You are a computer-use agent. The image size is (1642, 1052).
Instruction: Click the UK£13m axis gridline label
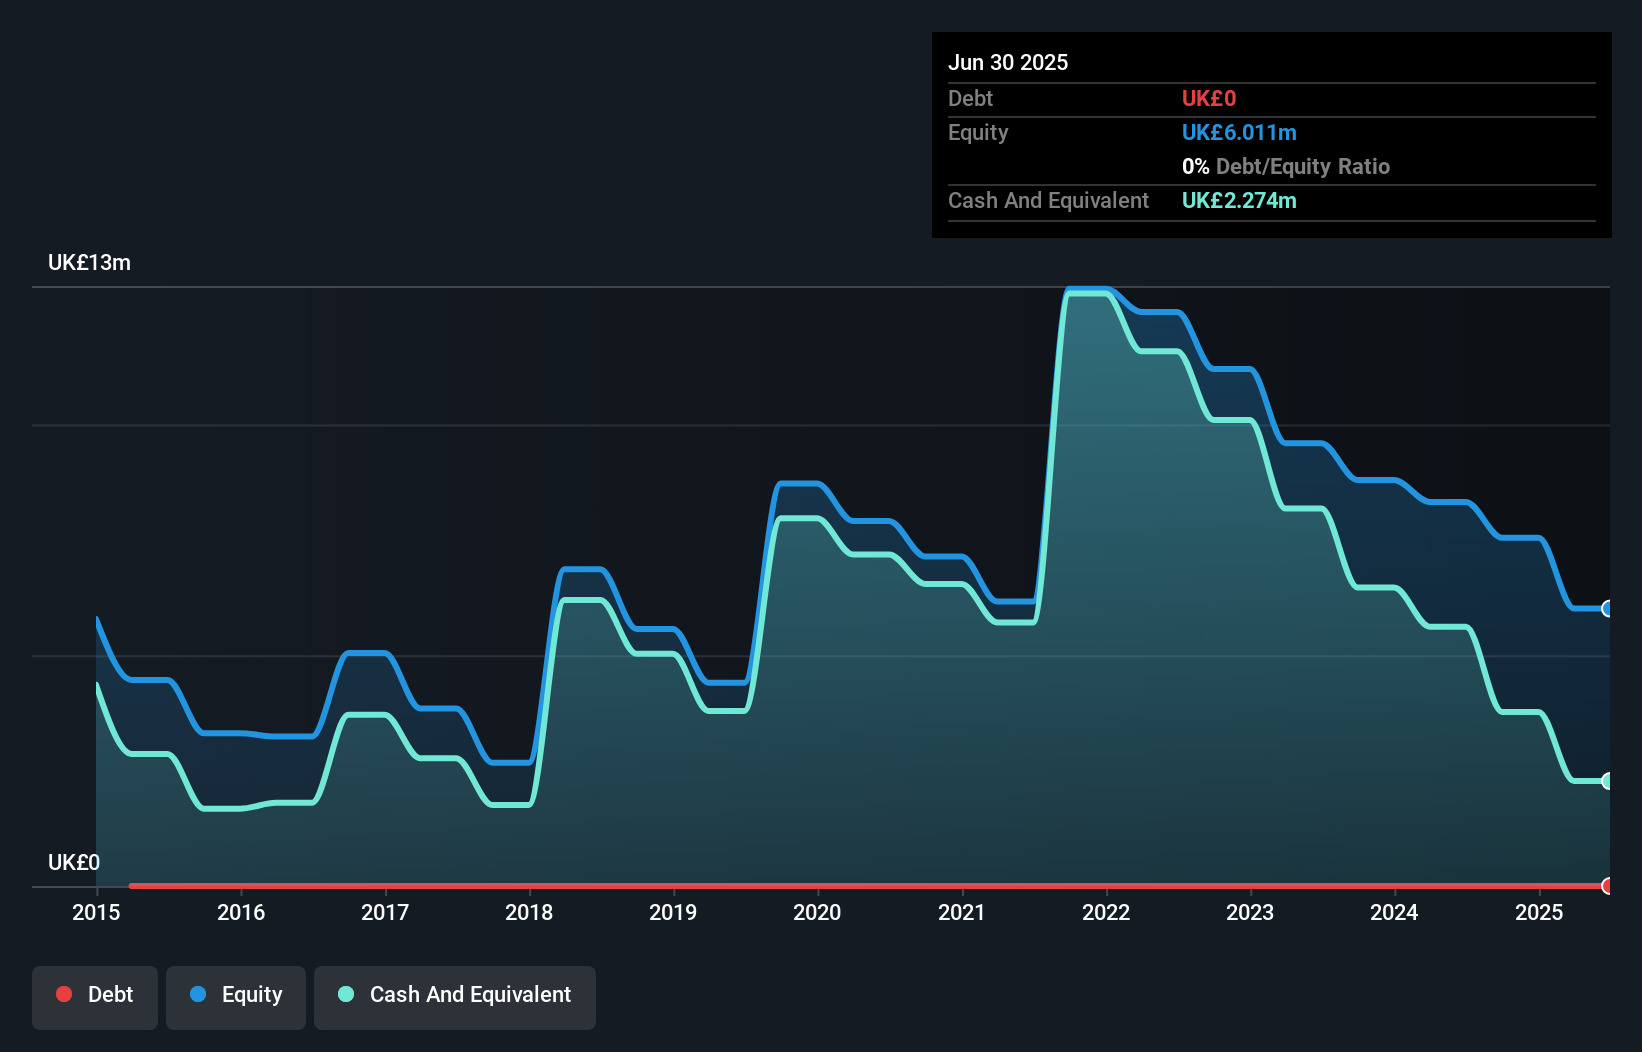88,262
